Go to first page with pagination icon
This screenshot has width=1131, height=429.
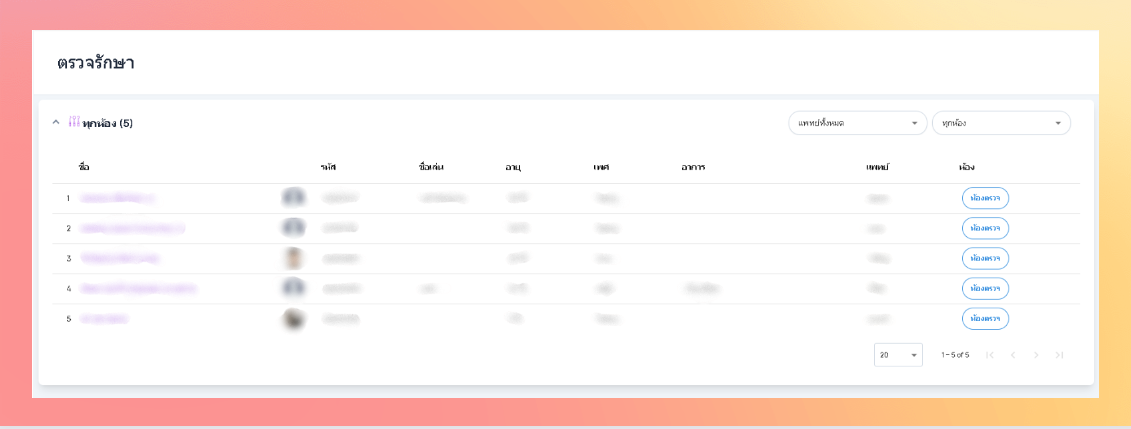(x=990, y=355)
